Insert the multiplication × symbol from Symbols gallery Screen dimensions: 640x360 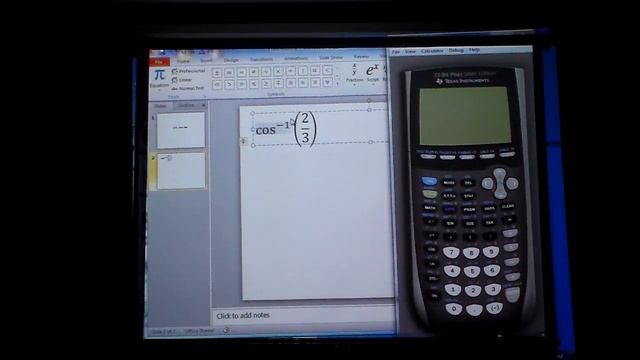coord(278,72)
